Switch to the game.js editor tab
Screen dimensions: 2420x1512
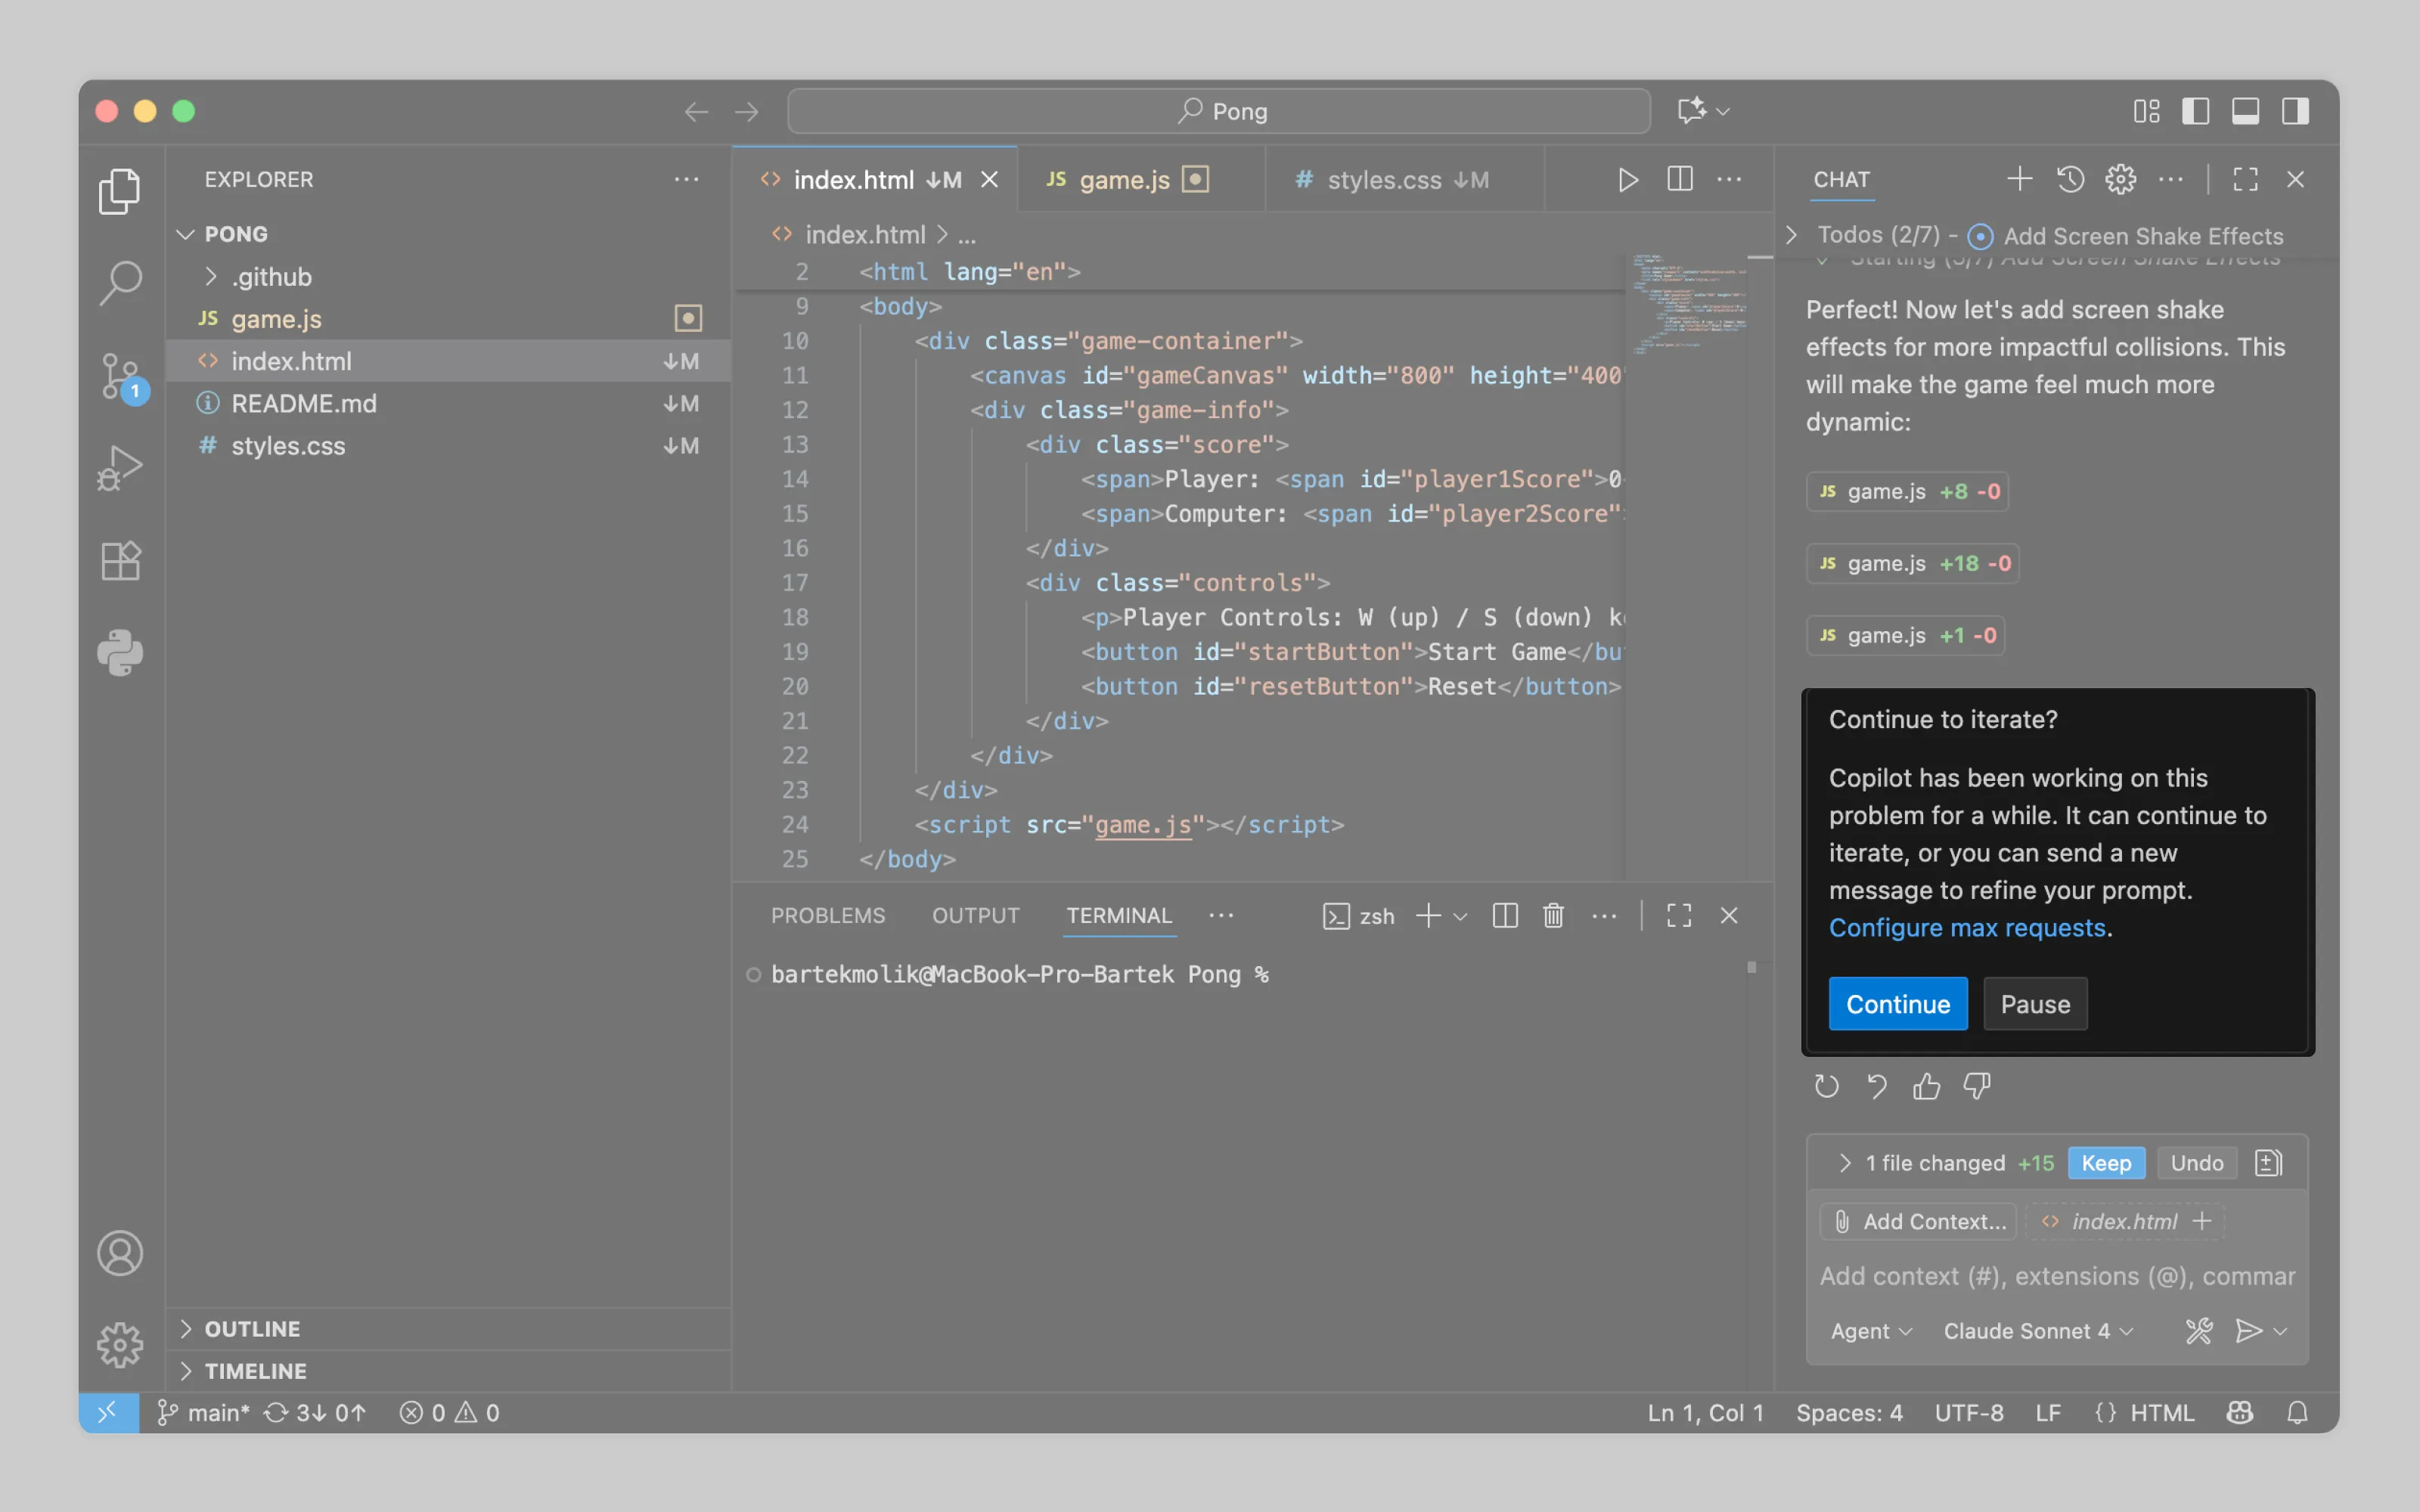(1123, 180)
